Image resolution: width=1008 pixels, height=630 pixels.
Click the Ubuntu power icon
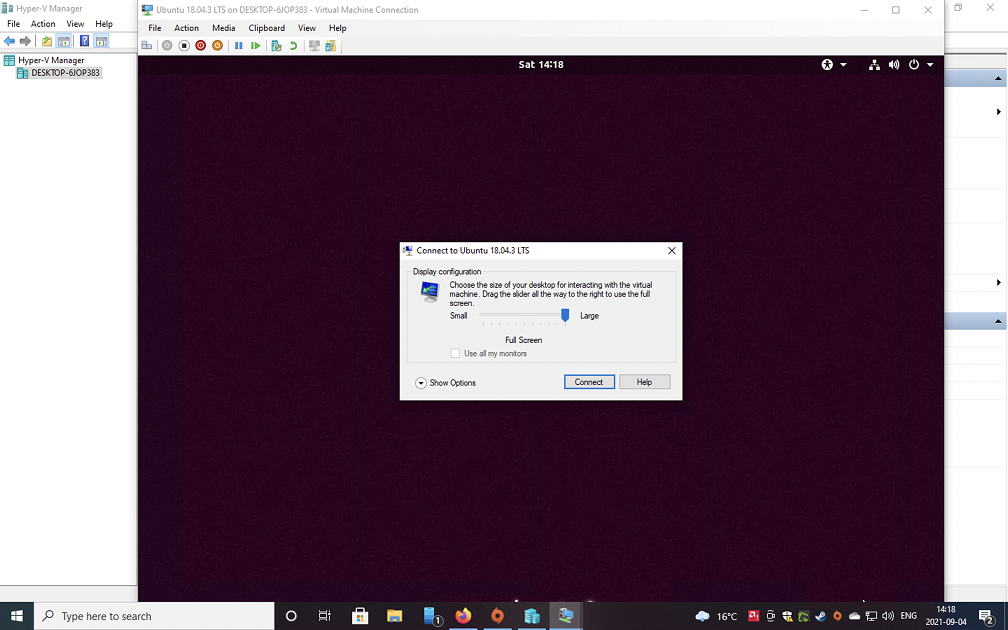click(914, 64)
